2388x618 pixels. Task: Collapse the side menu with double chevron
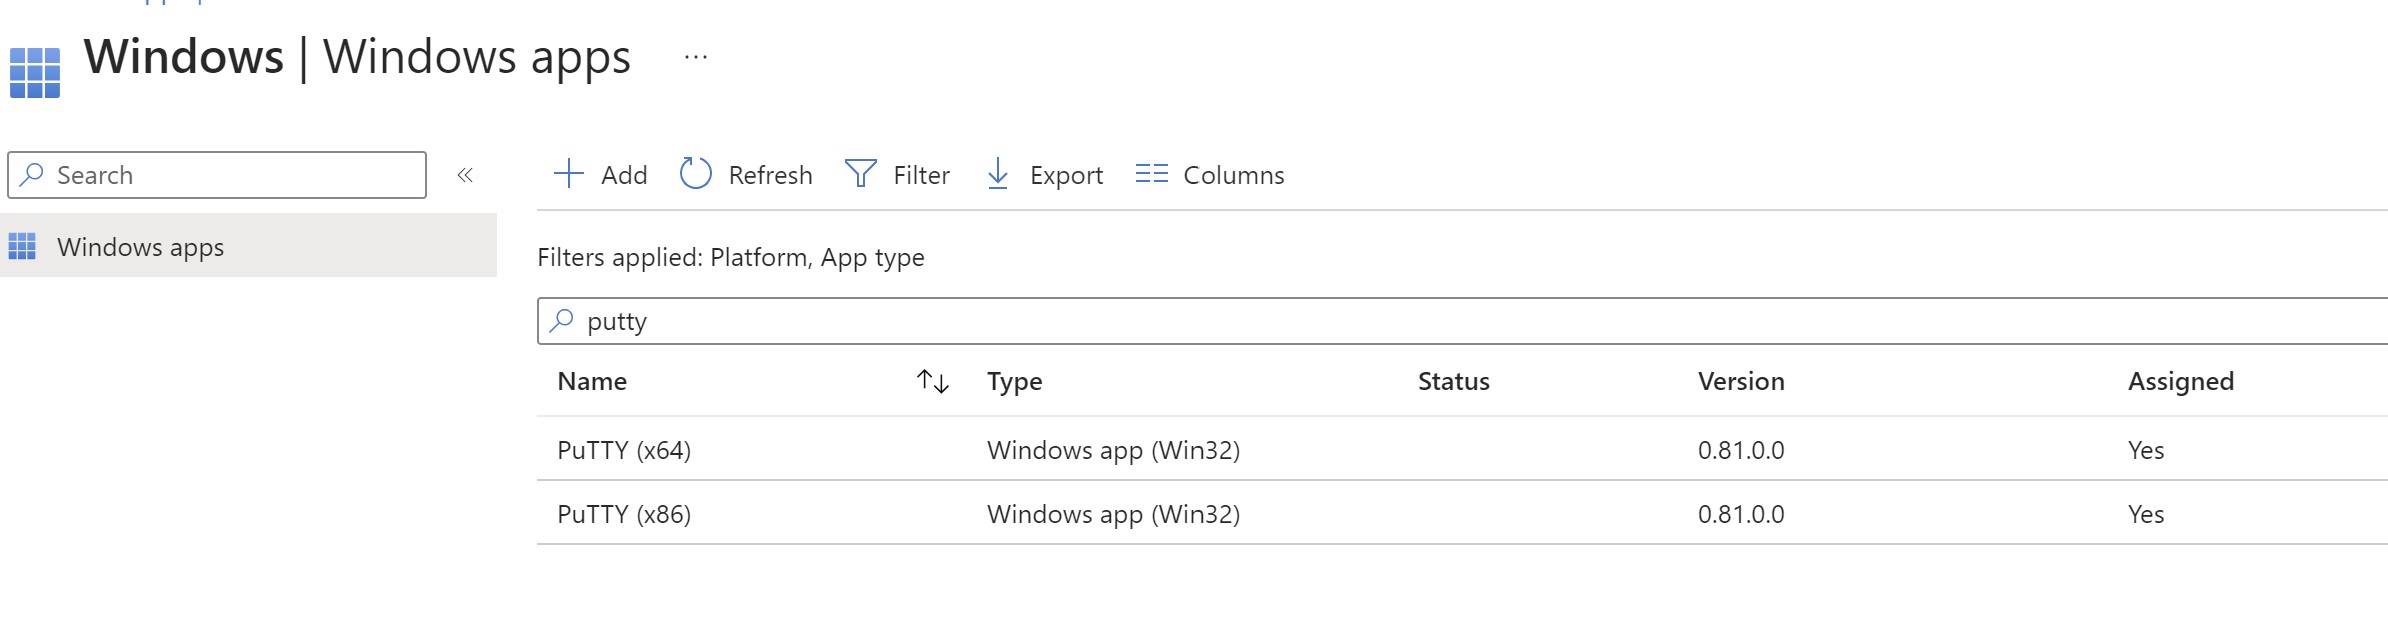[x=465, y=175]
